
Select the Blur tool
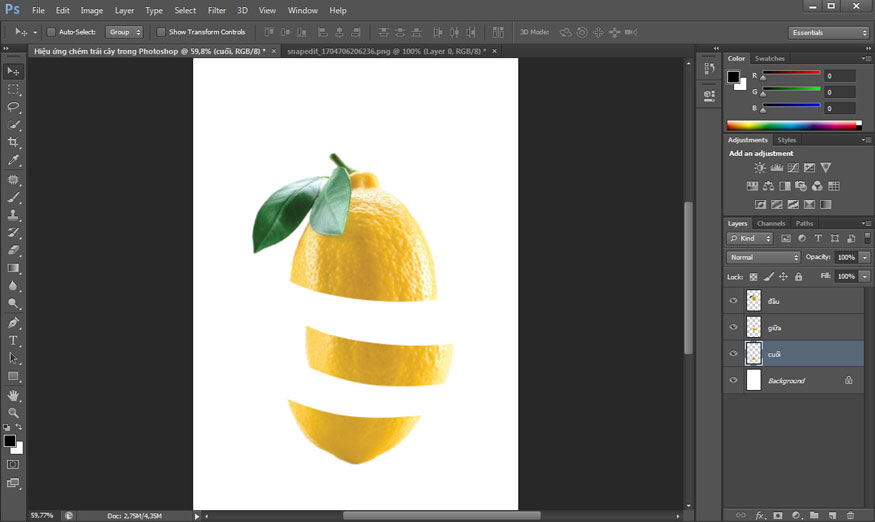coord(13,286)
